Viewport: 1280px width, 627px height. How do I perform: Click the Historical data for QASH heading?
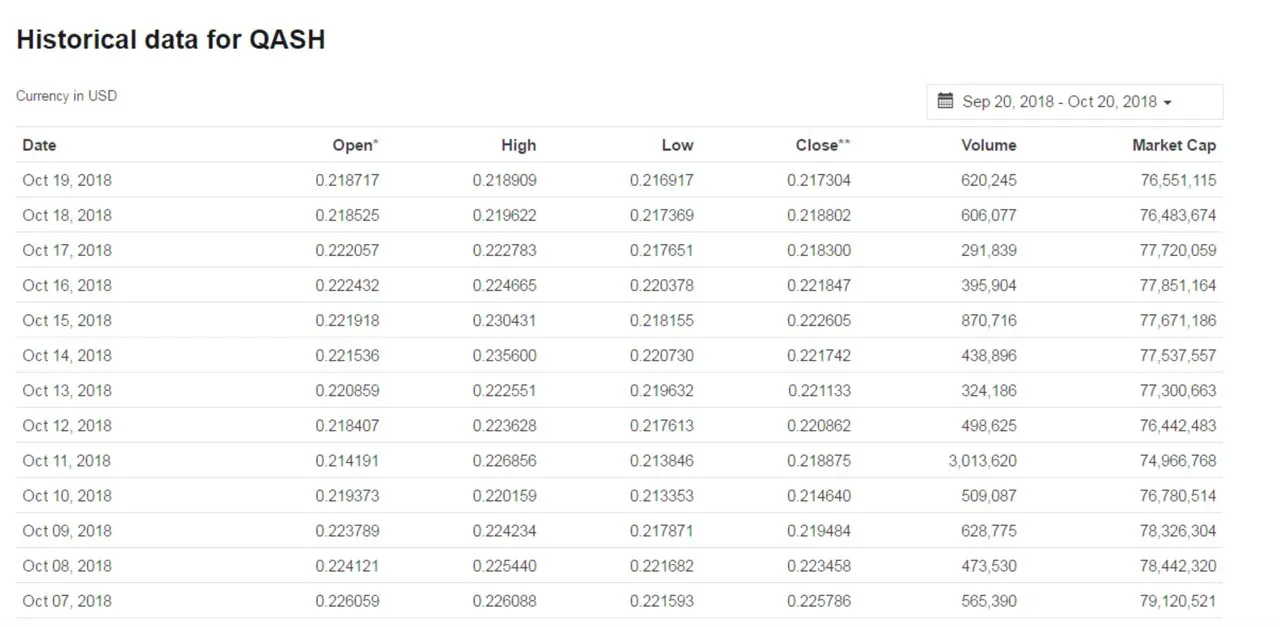tap(171, 40)
